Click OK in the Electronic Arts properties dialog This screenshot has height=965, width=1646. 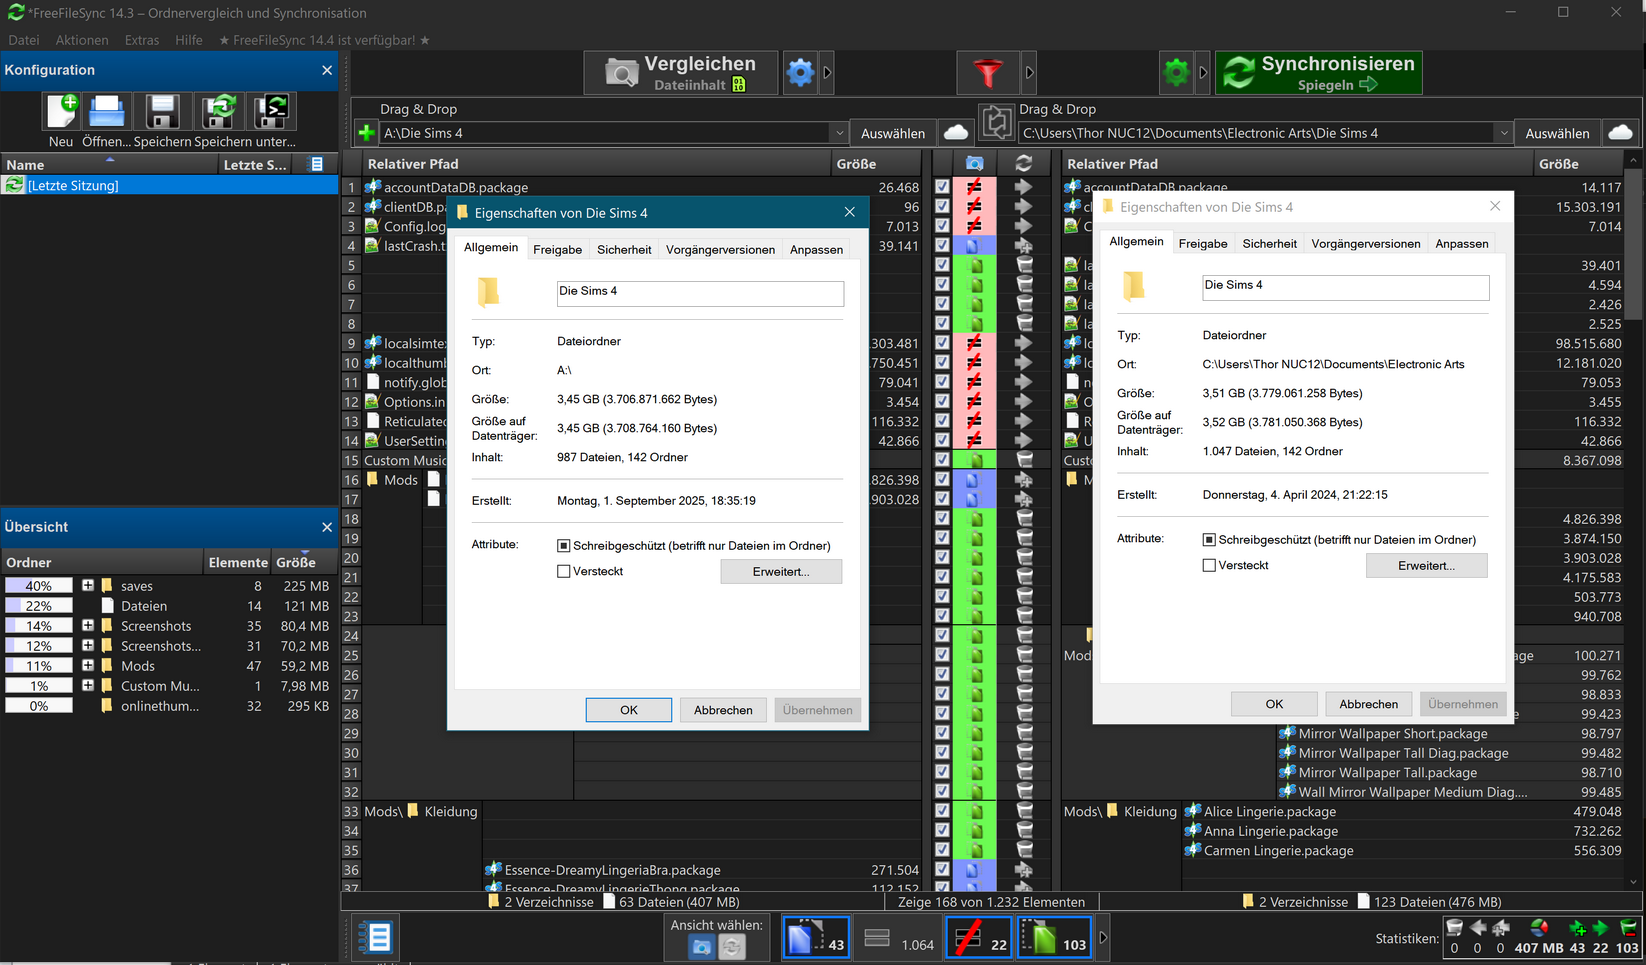click(1274, 704)
